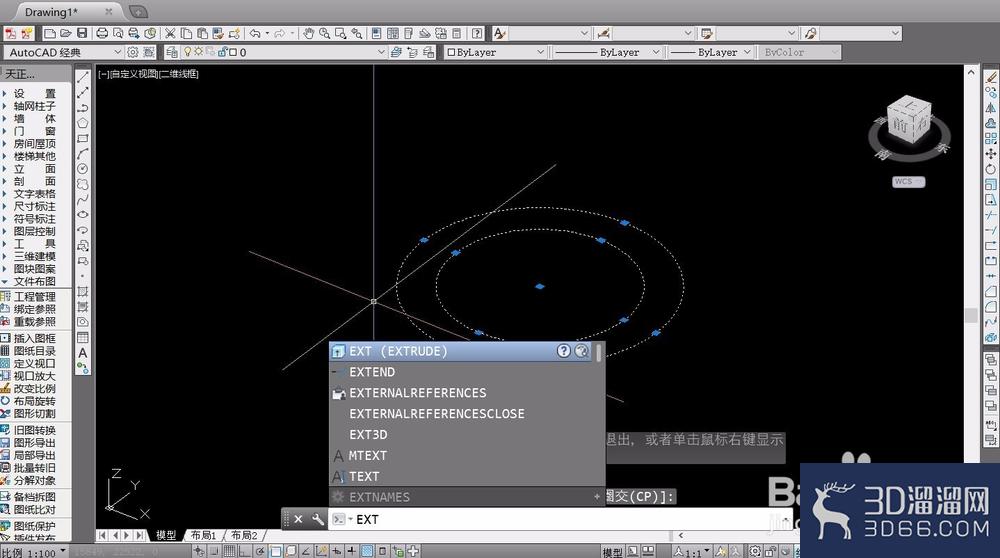Click the Undo arrow icon

[255, 33]
